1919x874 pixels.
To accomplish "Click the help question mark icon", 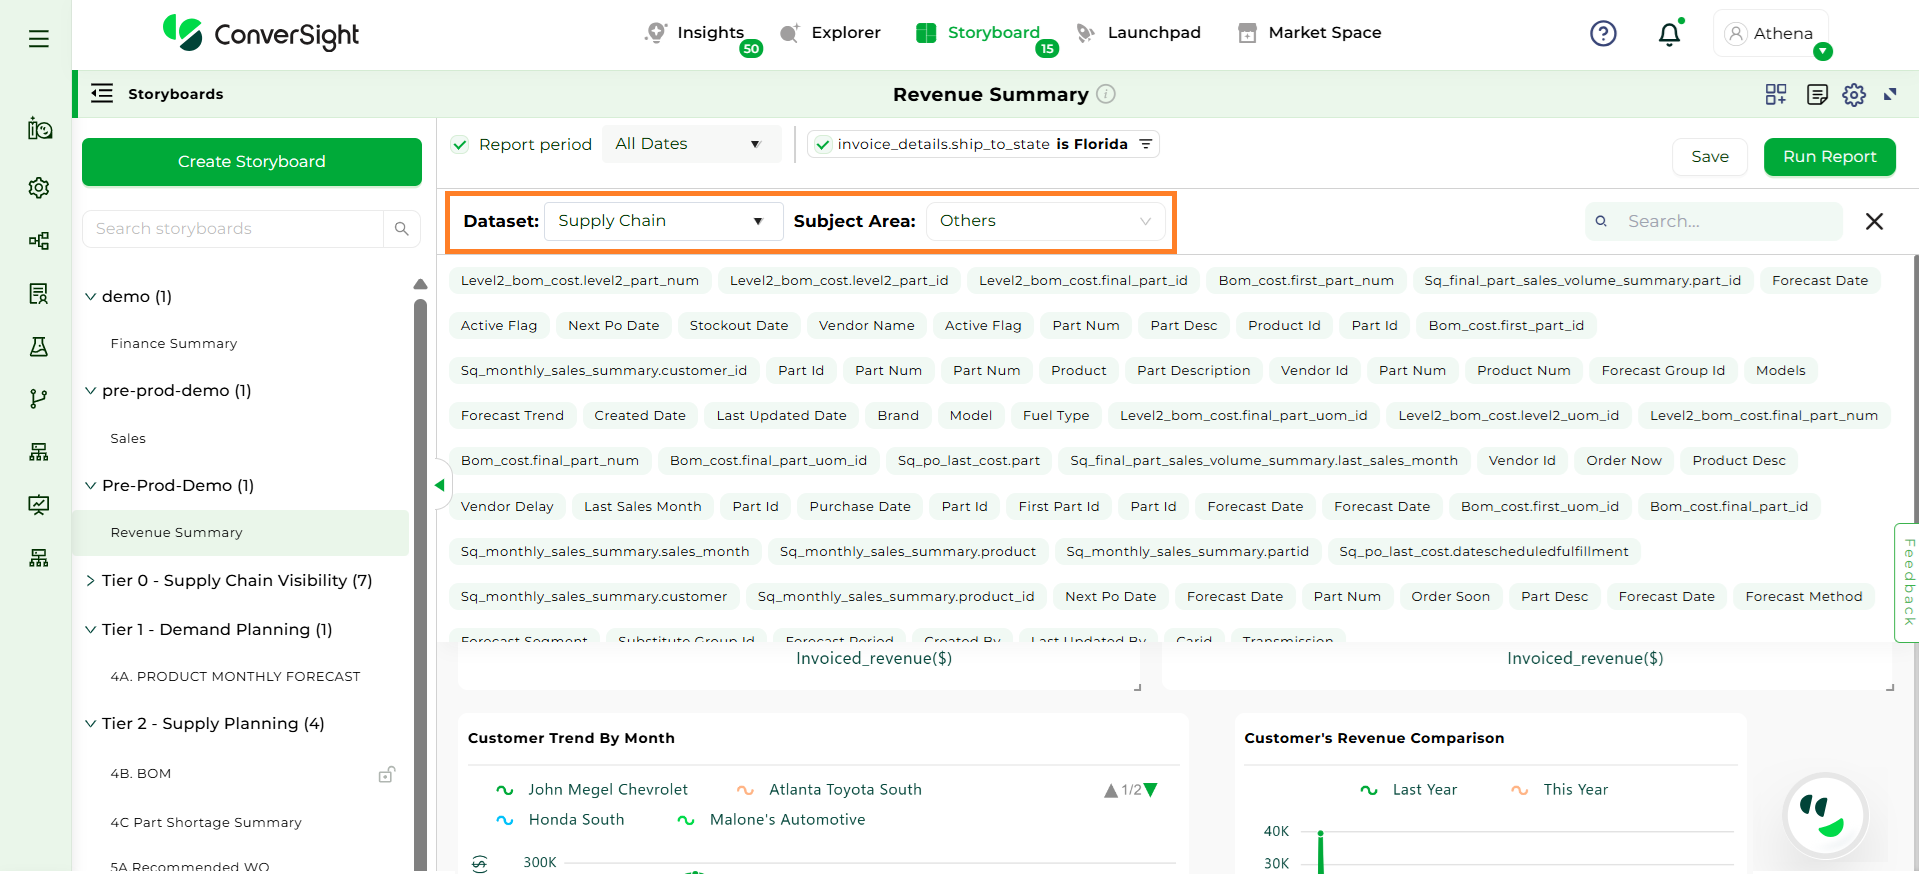I will 1603,34.
